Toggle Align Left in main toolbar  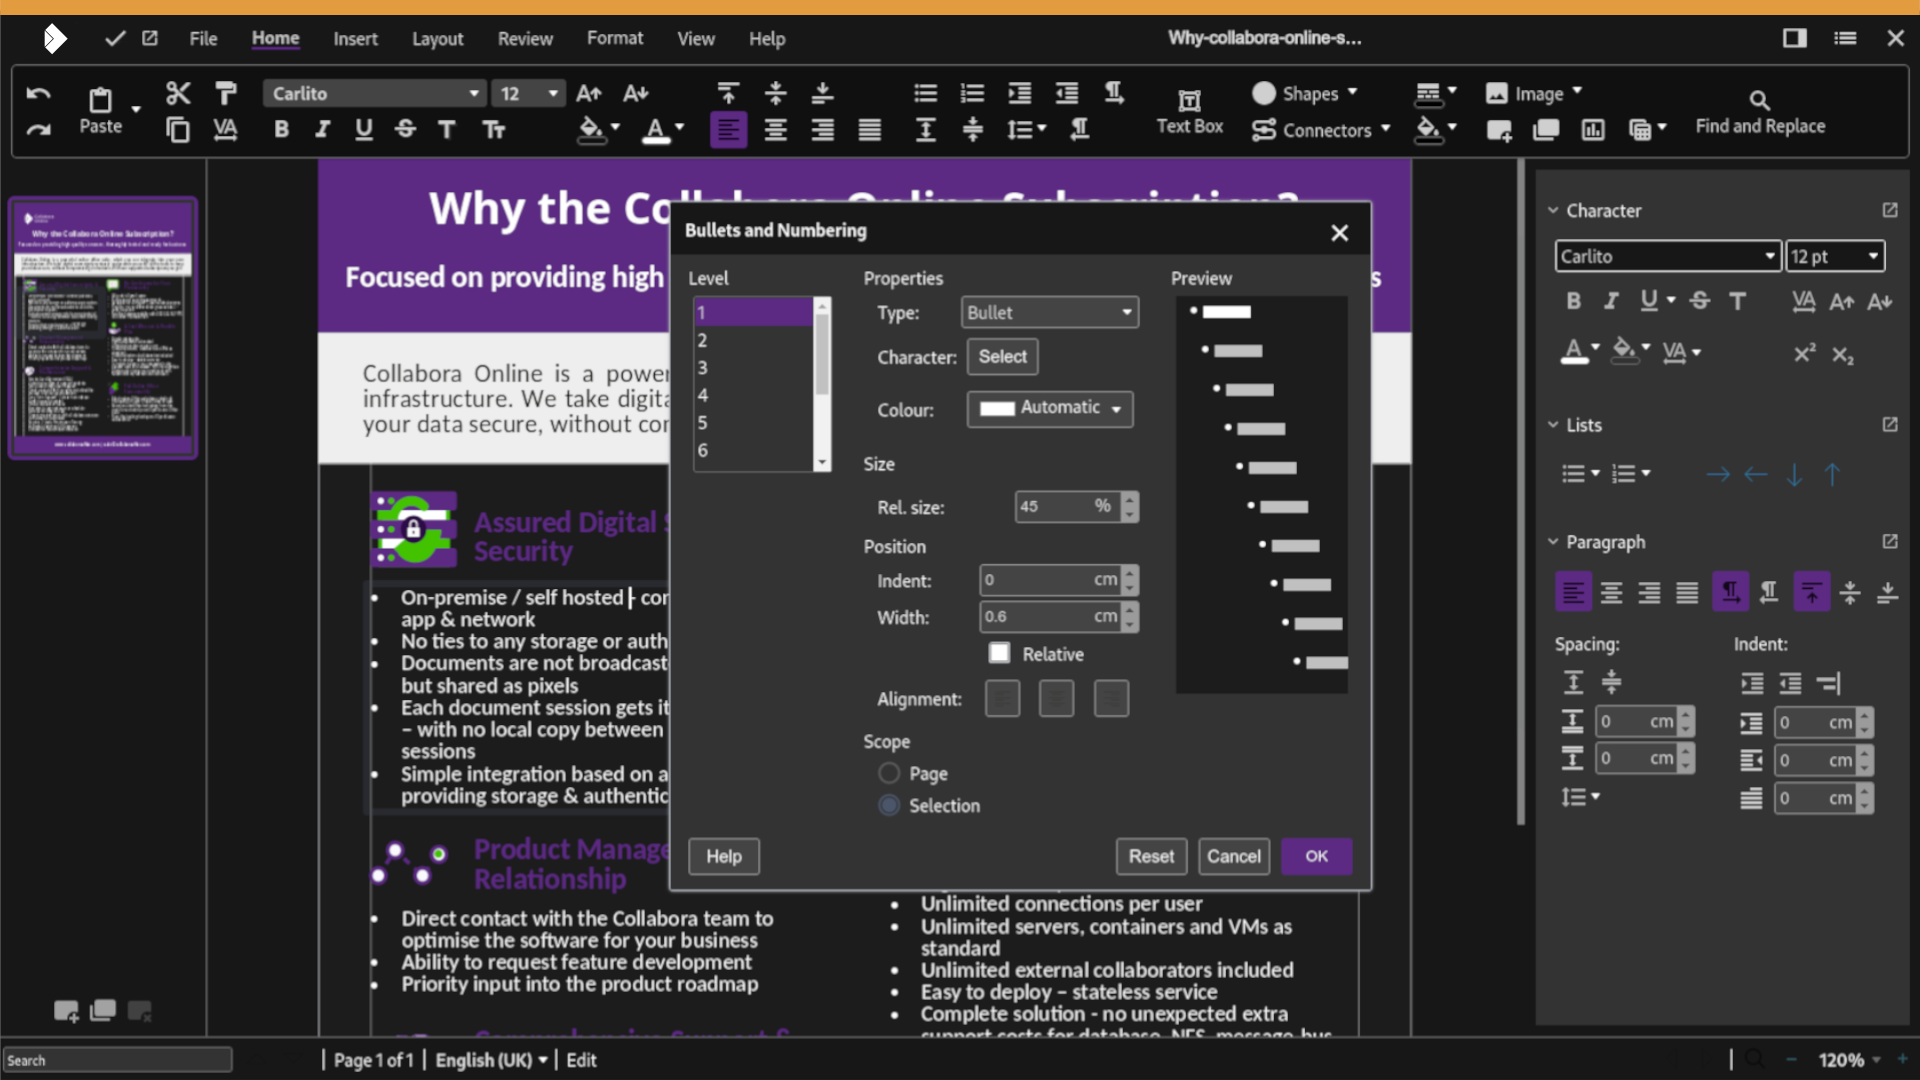pyautogui.click(x=728, y=130)
